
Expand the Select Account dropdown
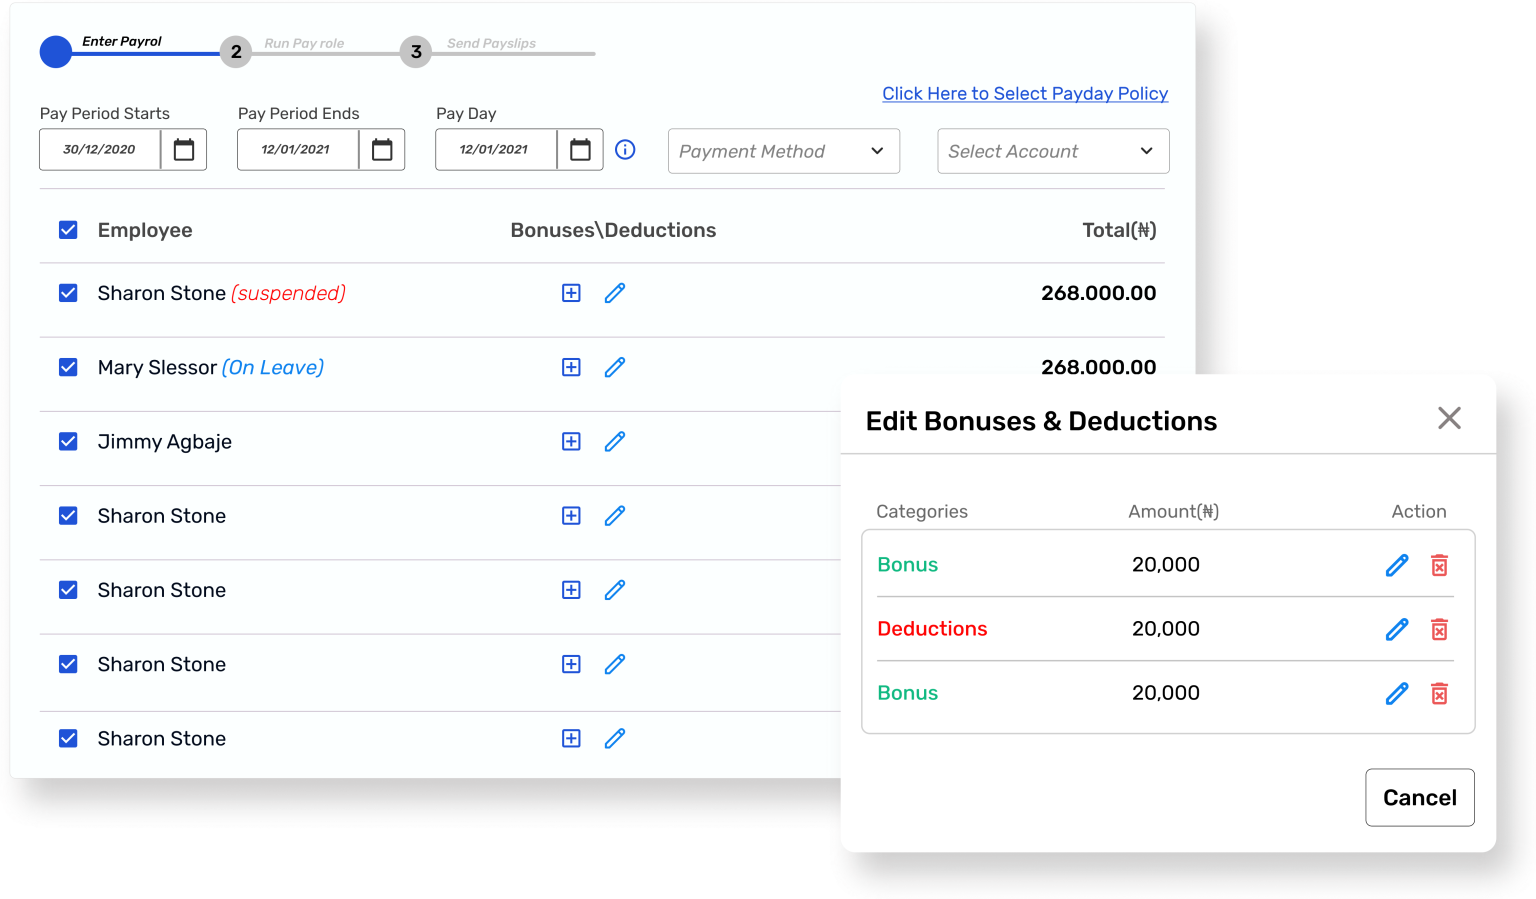[1052, 151]
